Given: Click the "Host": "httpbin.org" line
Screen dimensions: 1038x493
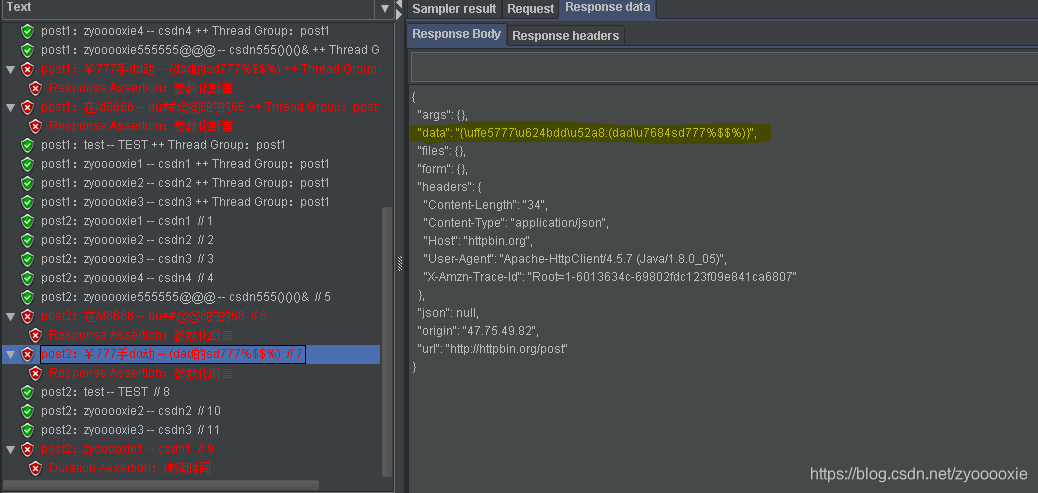Looking at the screenshot, I should coord(477,241).
